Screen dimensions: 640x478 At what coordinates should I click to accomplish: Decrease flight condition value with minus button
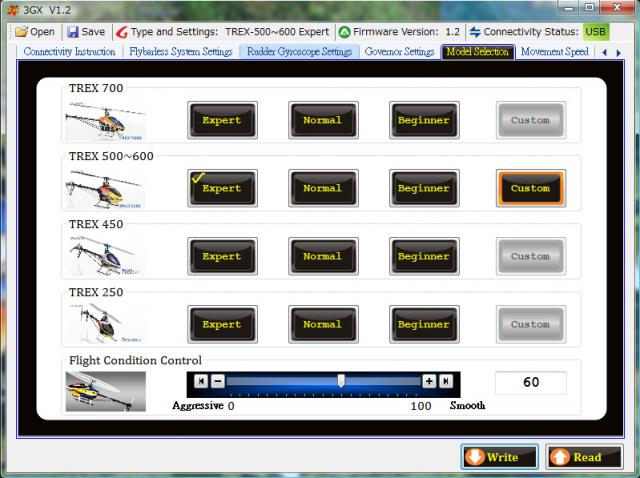click(x=218, y=381)
